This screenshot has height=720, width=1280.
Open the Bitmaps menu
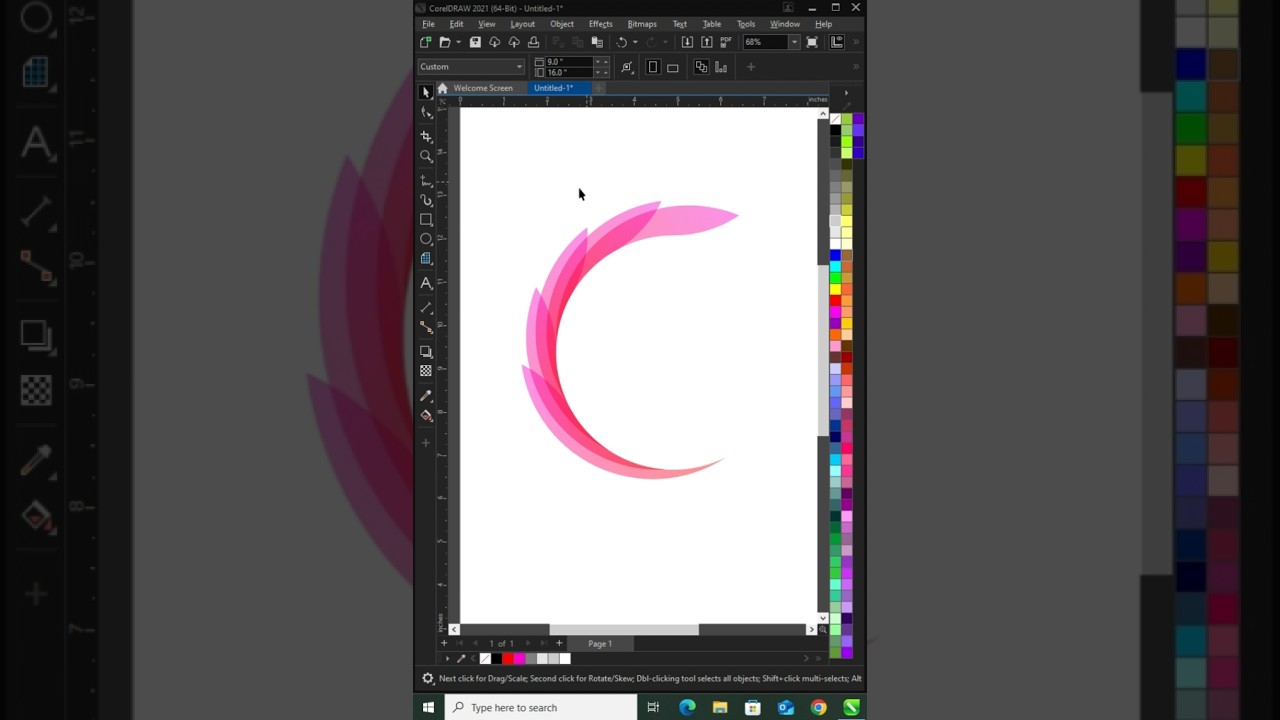click(x=642, y=24)
